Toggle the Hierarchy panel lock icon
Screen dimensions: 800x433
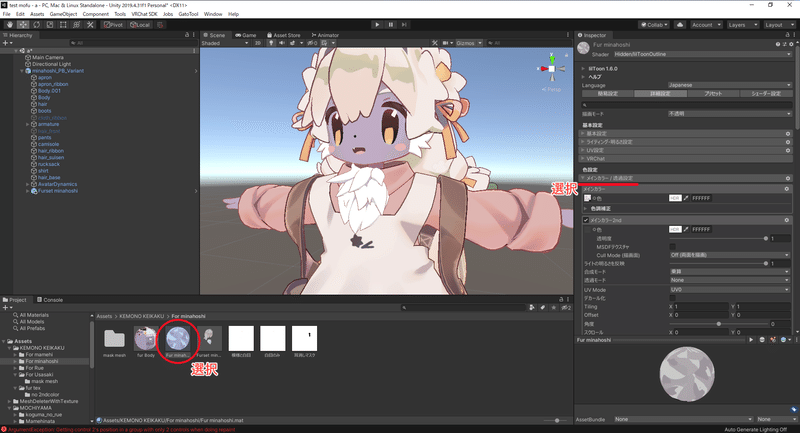pyautogui.click(x=187, y=35)
